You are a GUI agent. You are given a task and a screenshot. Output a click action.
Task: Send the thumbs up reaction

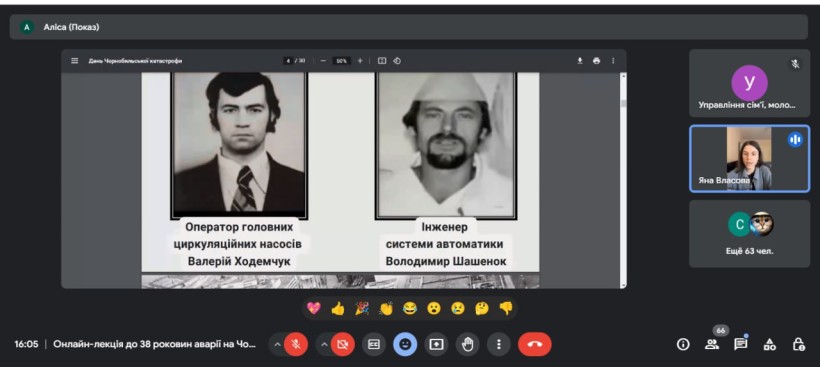pyautogui.click(x=338, y=309)
